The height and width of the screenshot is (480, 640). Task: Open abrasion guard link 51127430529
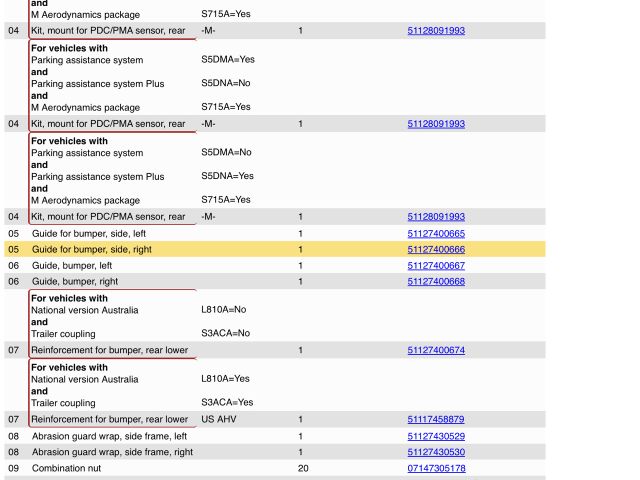(x=436, y=436)
